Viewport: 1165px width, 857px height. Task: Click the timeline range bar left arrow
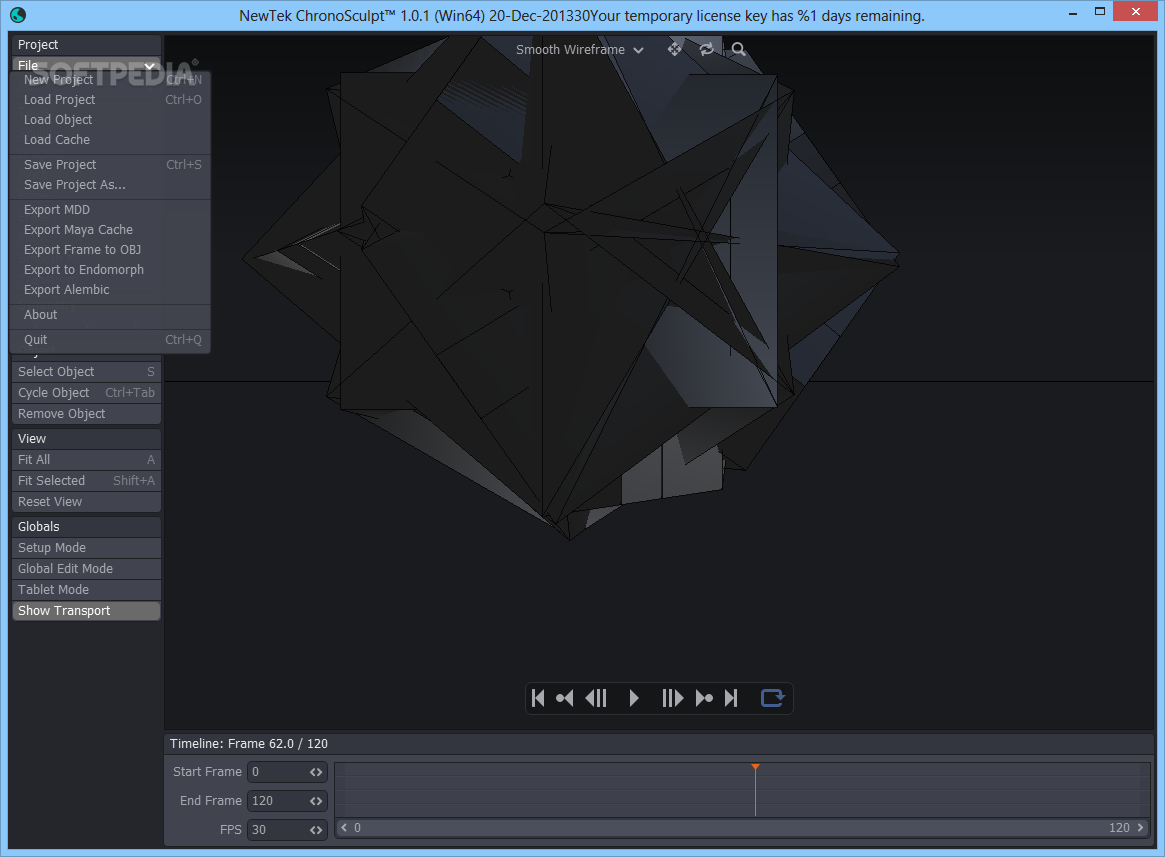(x=344, y=827)
